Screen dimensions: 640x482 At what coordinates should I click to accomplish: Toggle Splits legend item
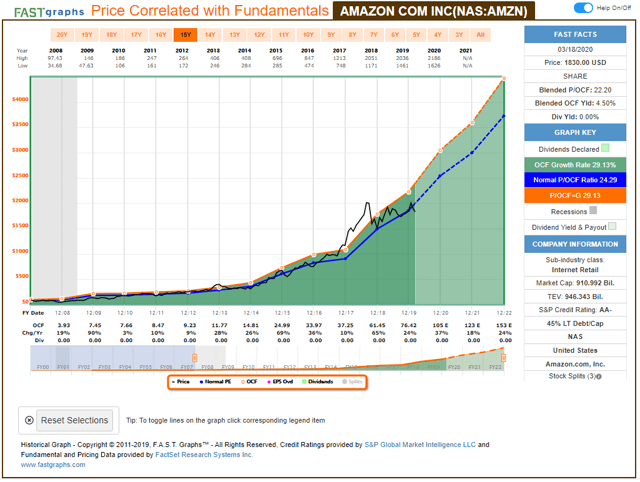click(352, 382)
